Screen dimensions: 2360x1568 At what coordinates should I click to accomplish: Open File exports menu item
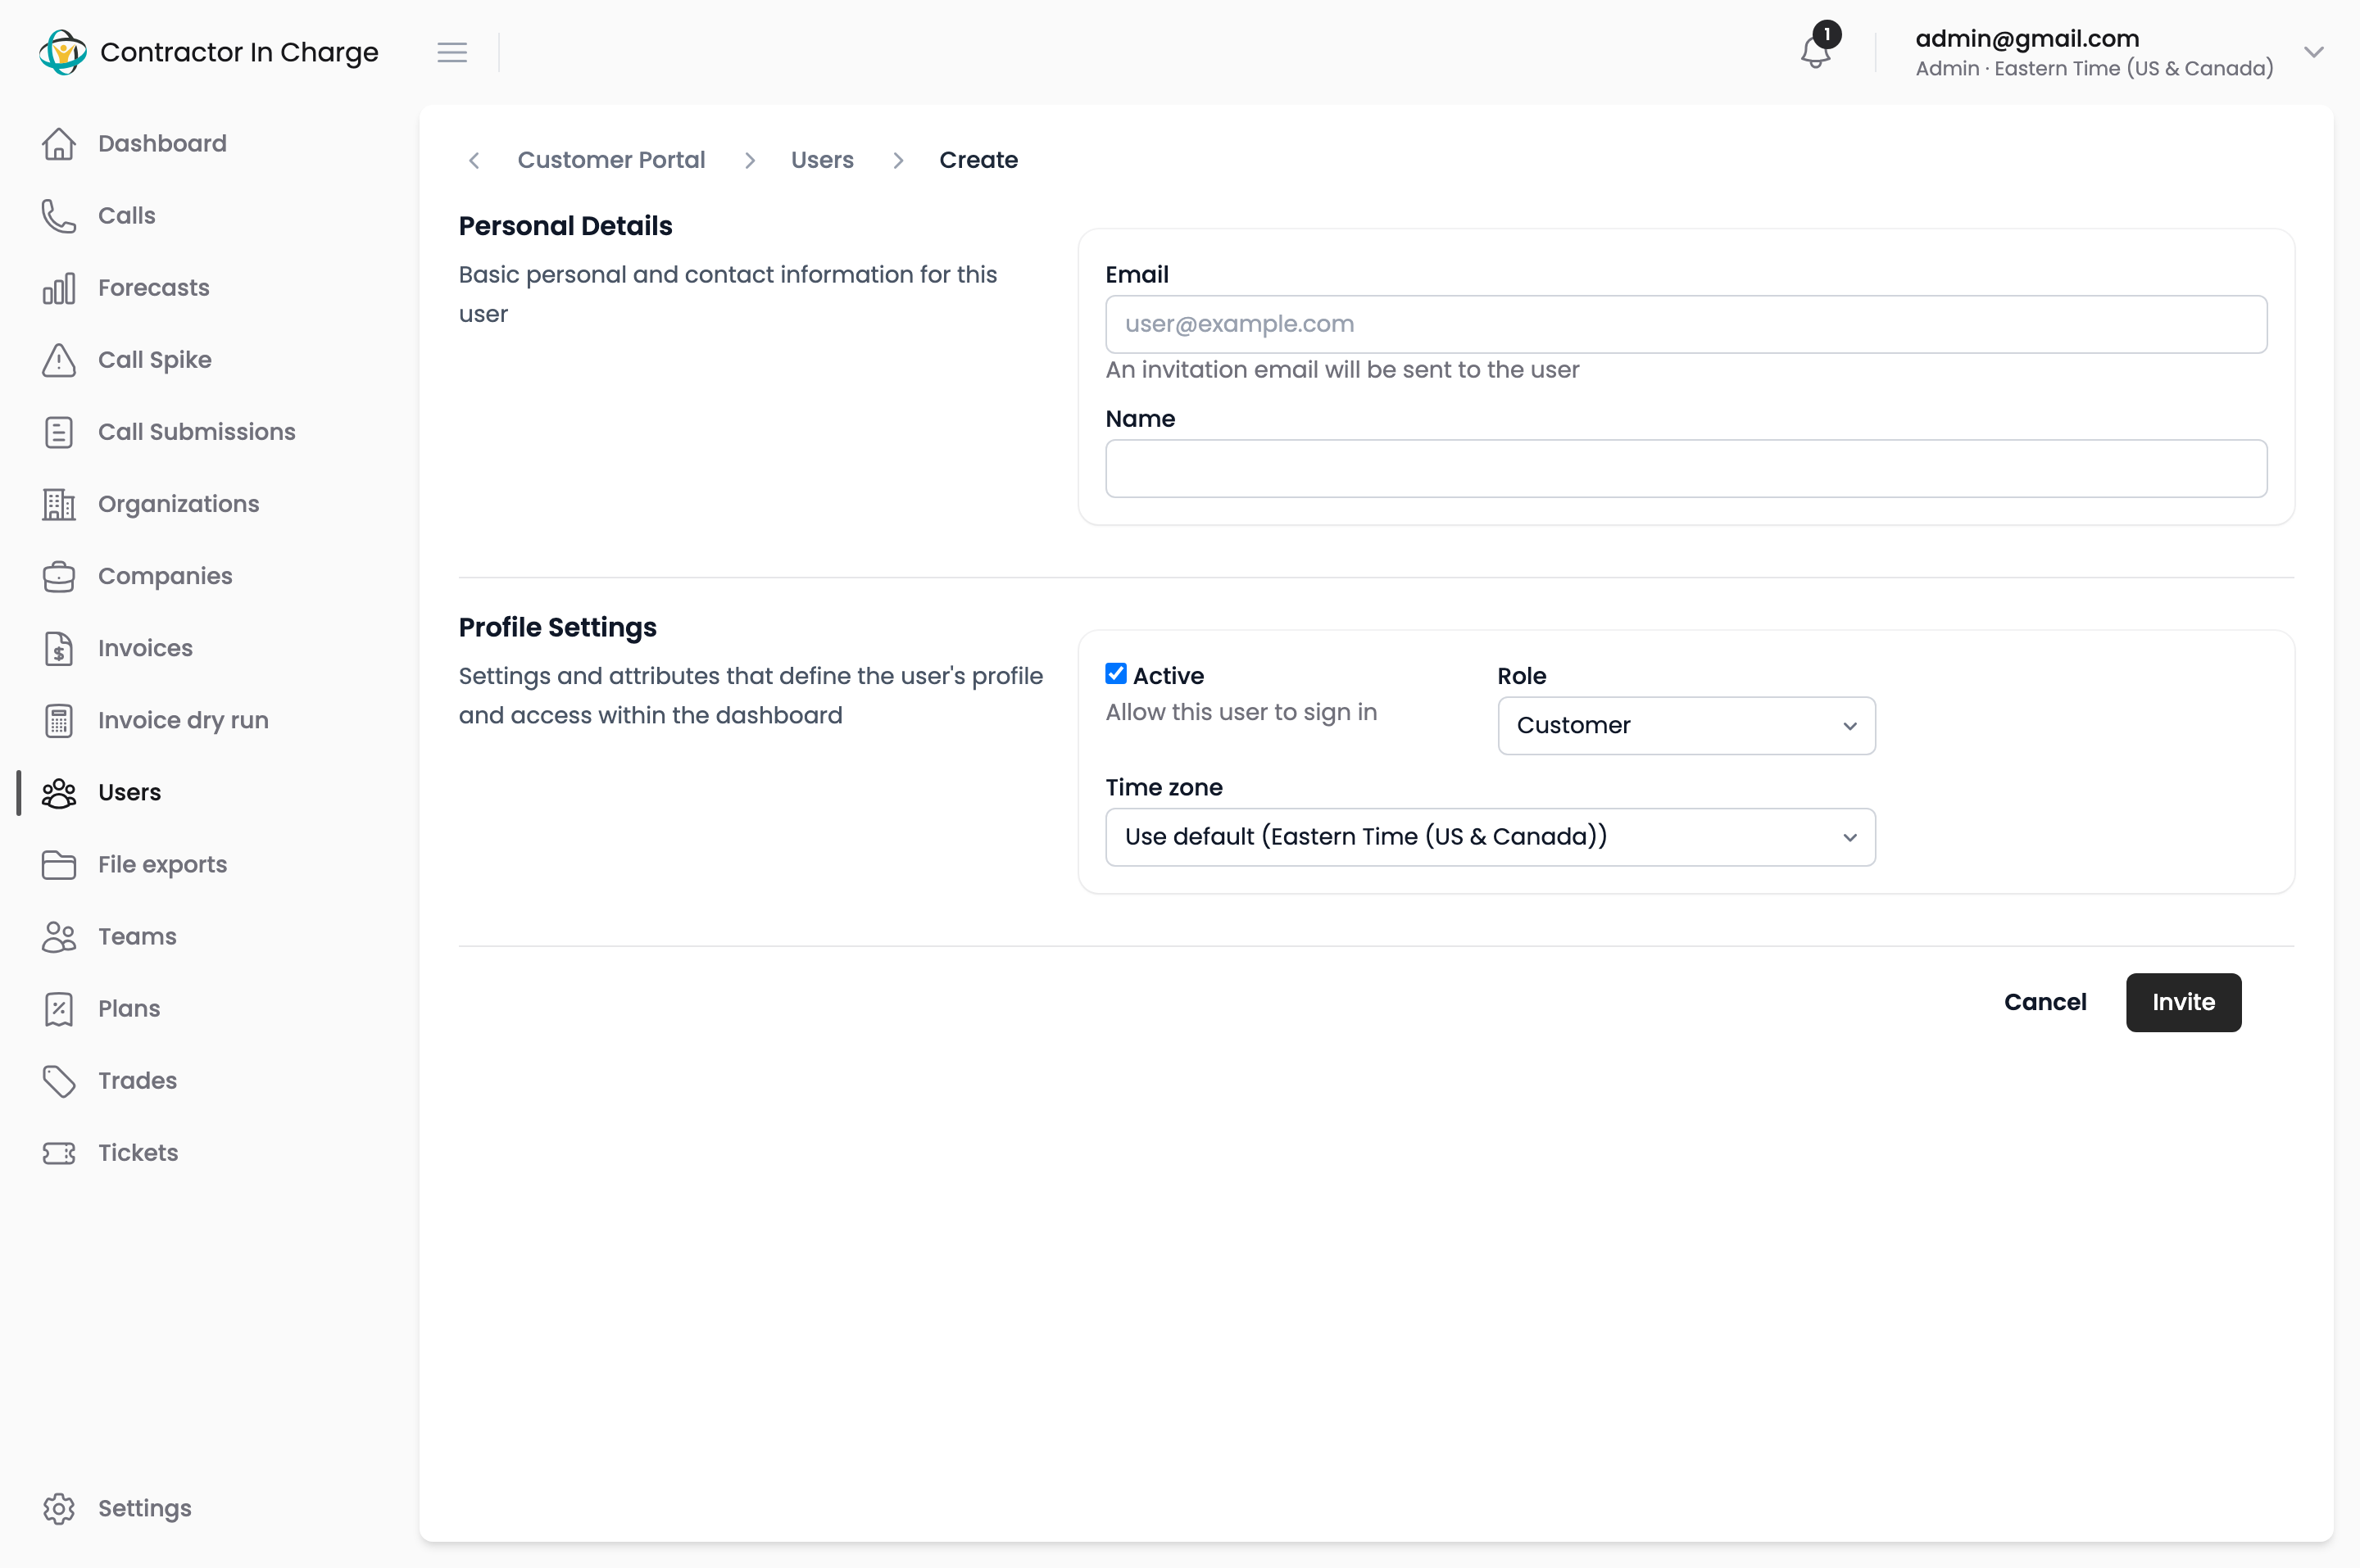(162, 865)
